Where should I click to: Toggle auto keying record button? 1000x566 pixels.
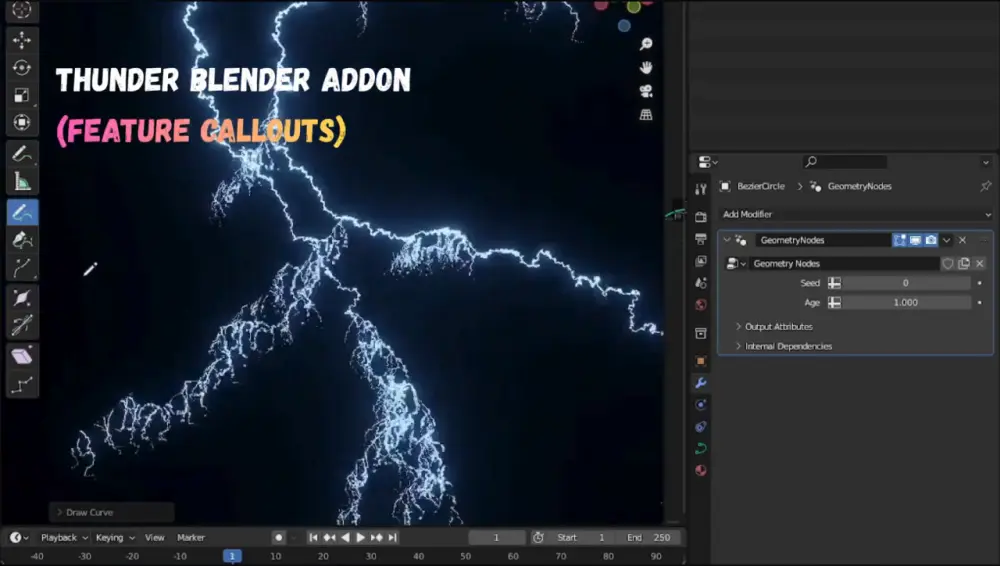[x=278, y=537]
